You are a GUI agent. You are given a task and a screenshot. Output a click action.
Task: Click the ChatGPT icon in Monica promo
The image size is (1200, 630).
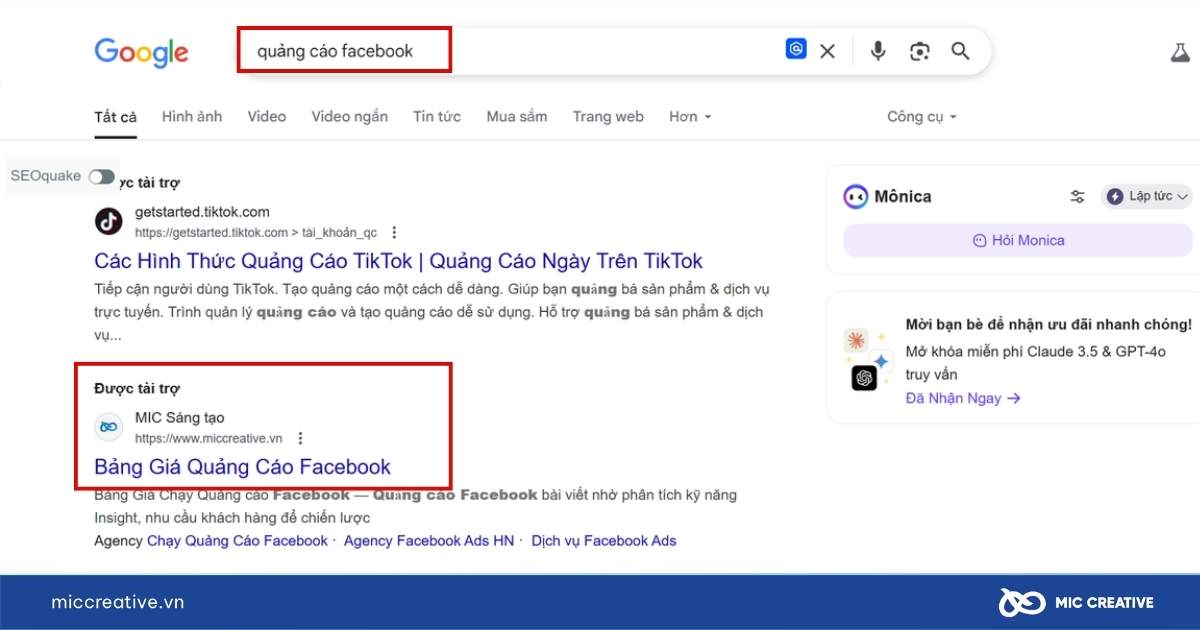tap(864, 377)
